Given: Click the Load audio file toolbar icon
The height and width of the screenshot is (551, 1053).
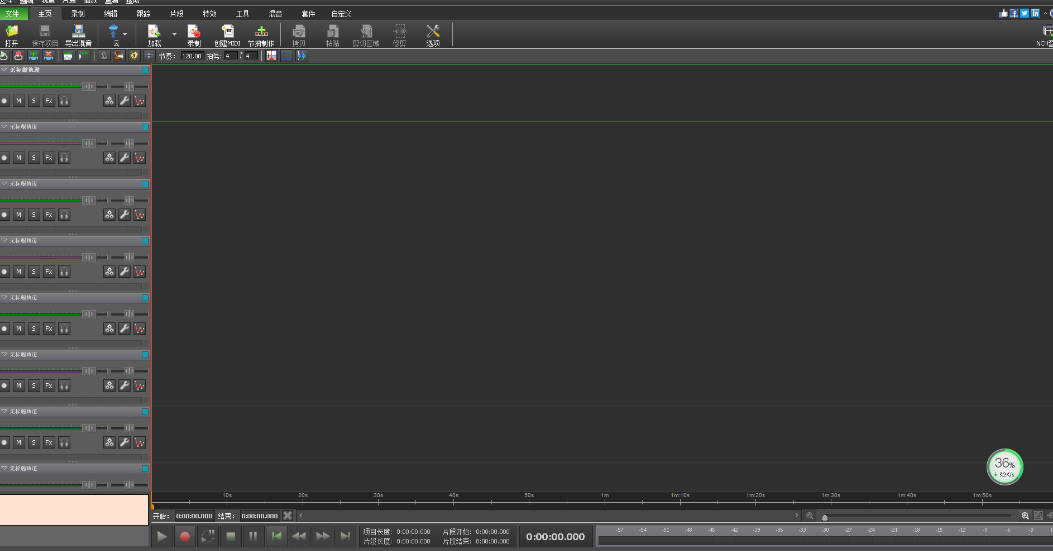Looking at the screenshot, I should click(x=154, y=31).
